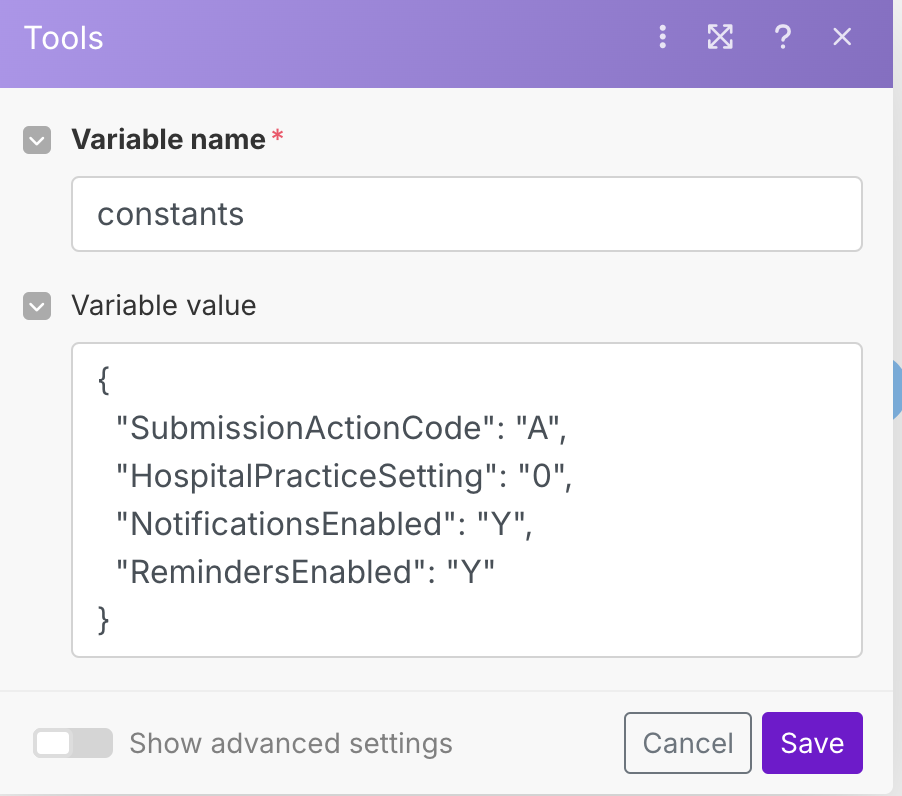Click the Cancel button
Screen dimensions: 902x796
point(687,743)
